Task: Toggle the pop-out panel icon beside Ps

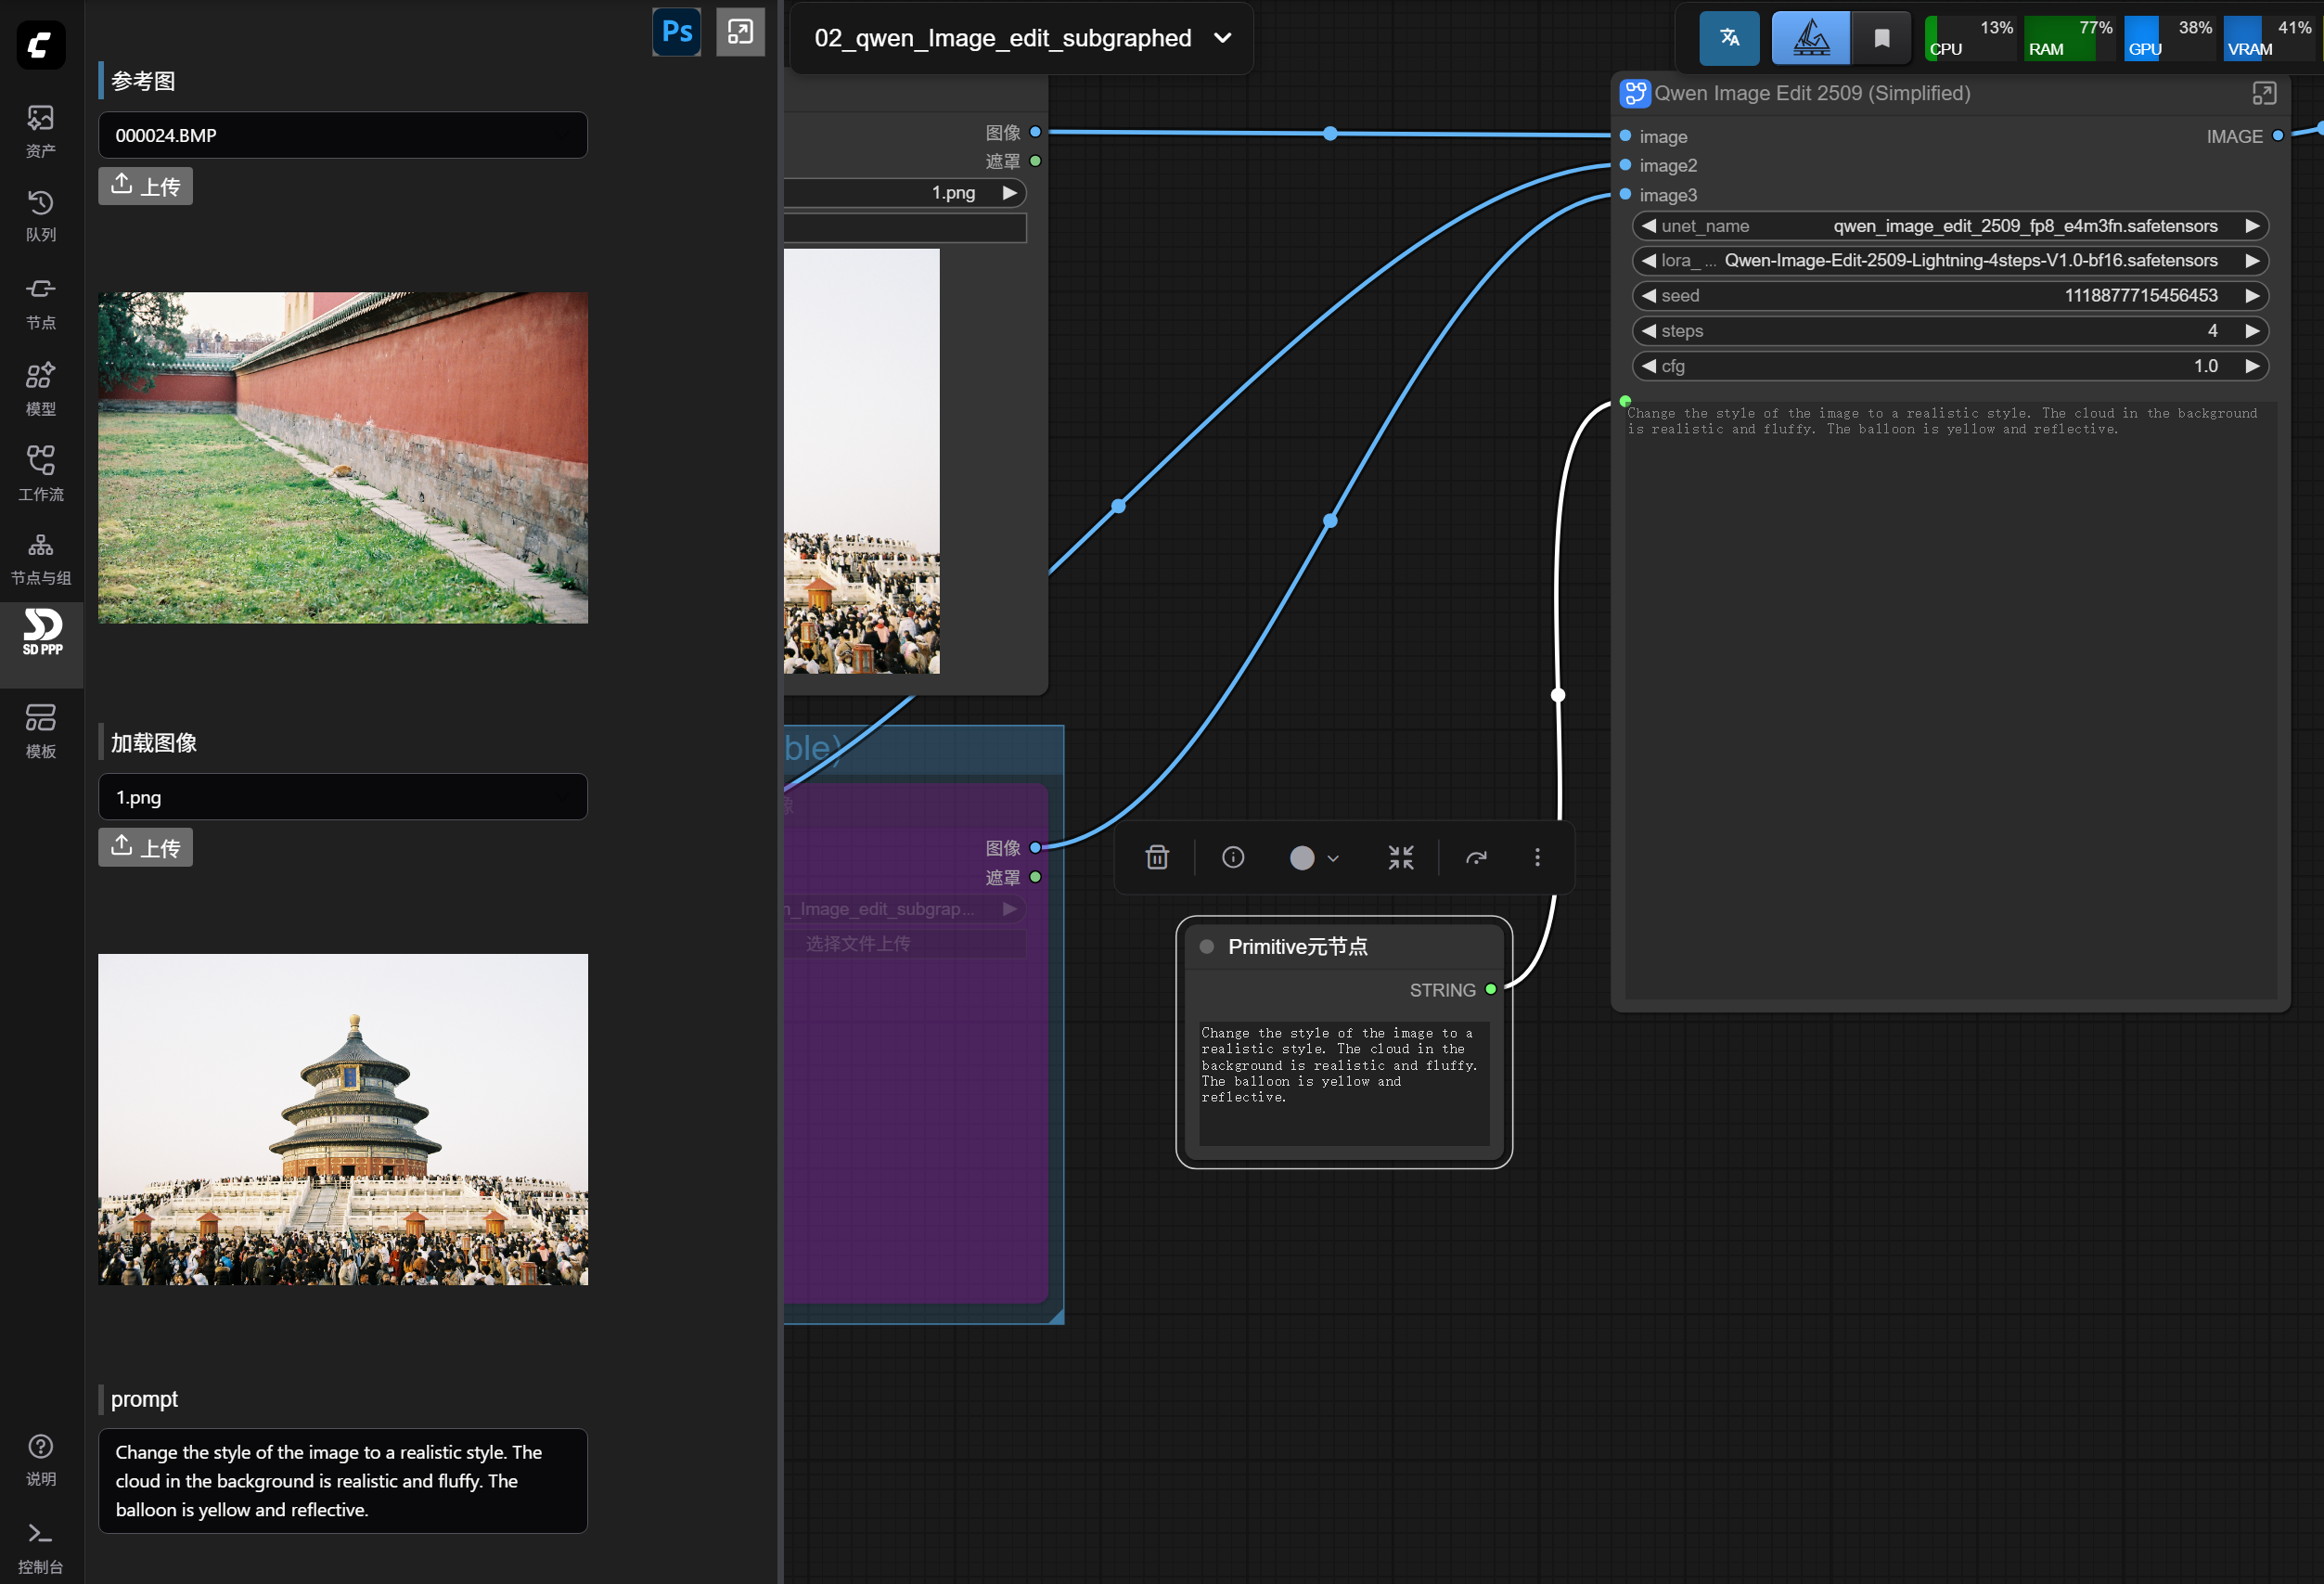Action: [740, 32]
